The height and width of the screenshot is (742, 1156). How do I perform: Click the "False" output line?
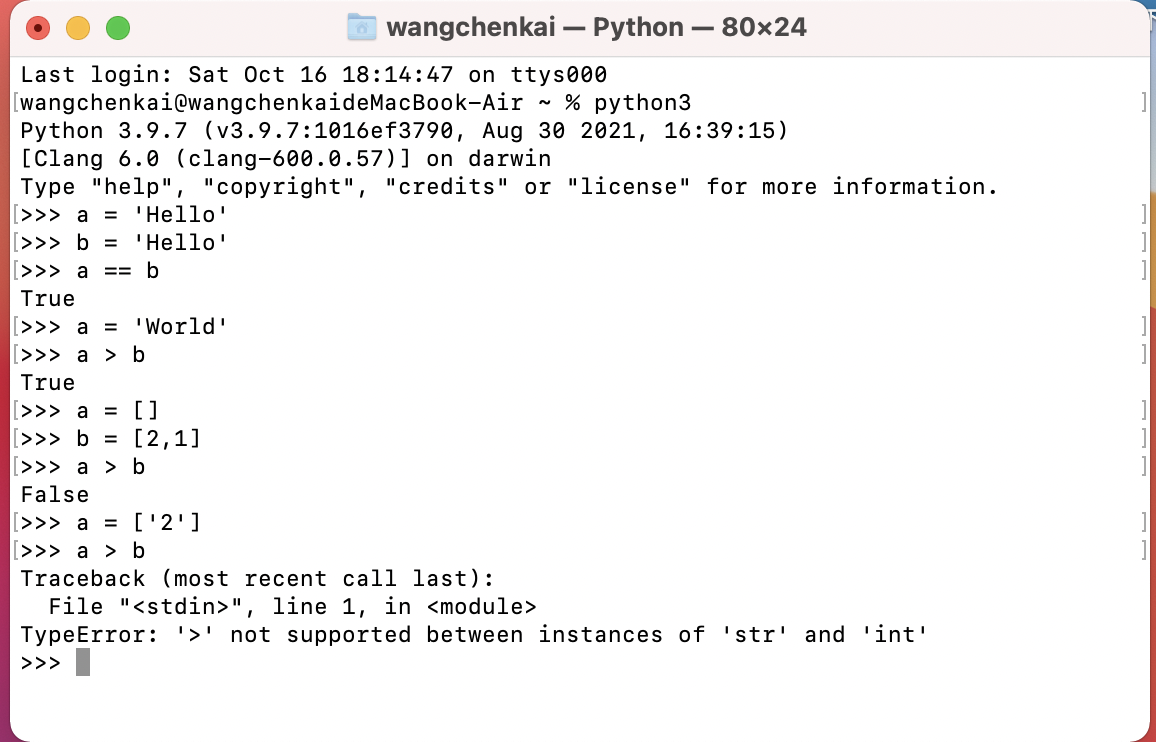(55, 494)
